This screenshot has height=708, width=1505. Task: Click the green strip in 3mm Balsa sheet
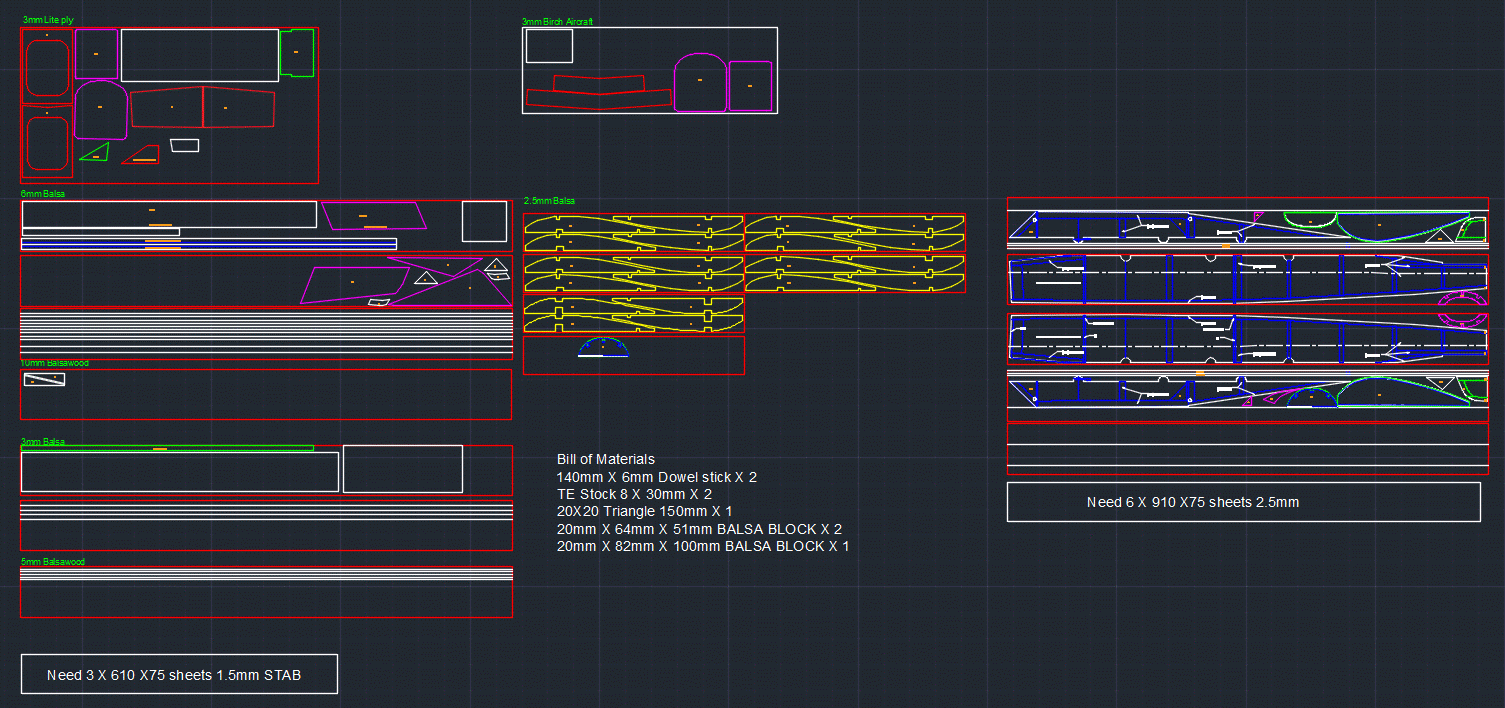click(x=166, y=448)
